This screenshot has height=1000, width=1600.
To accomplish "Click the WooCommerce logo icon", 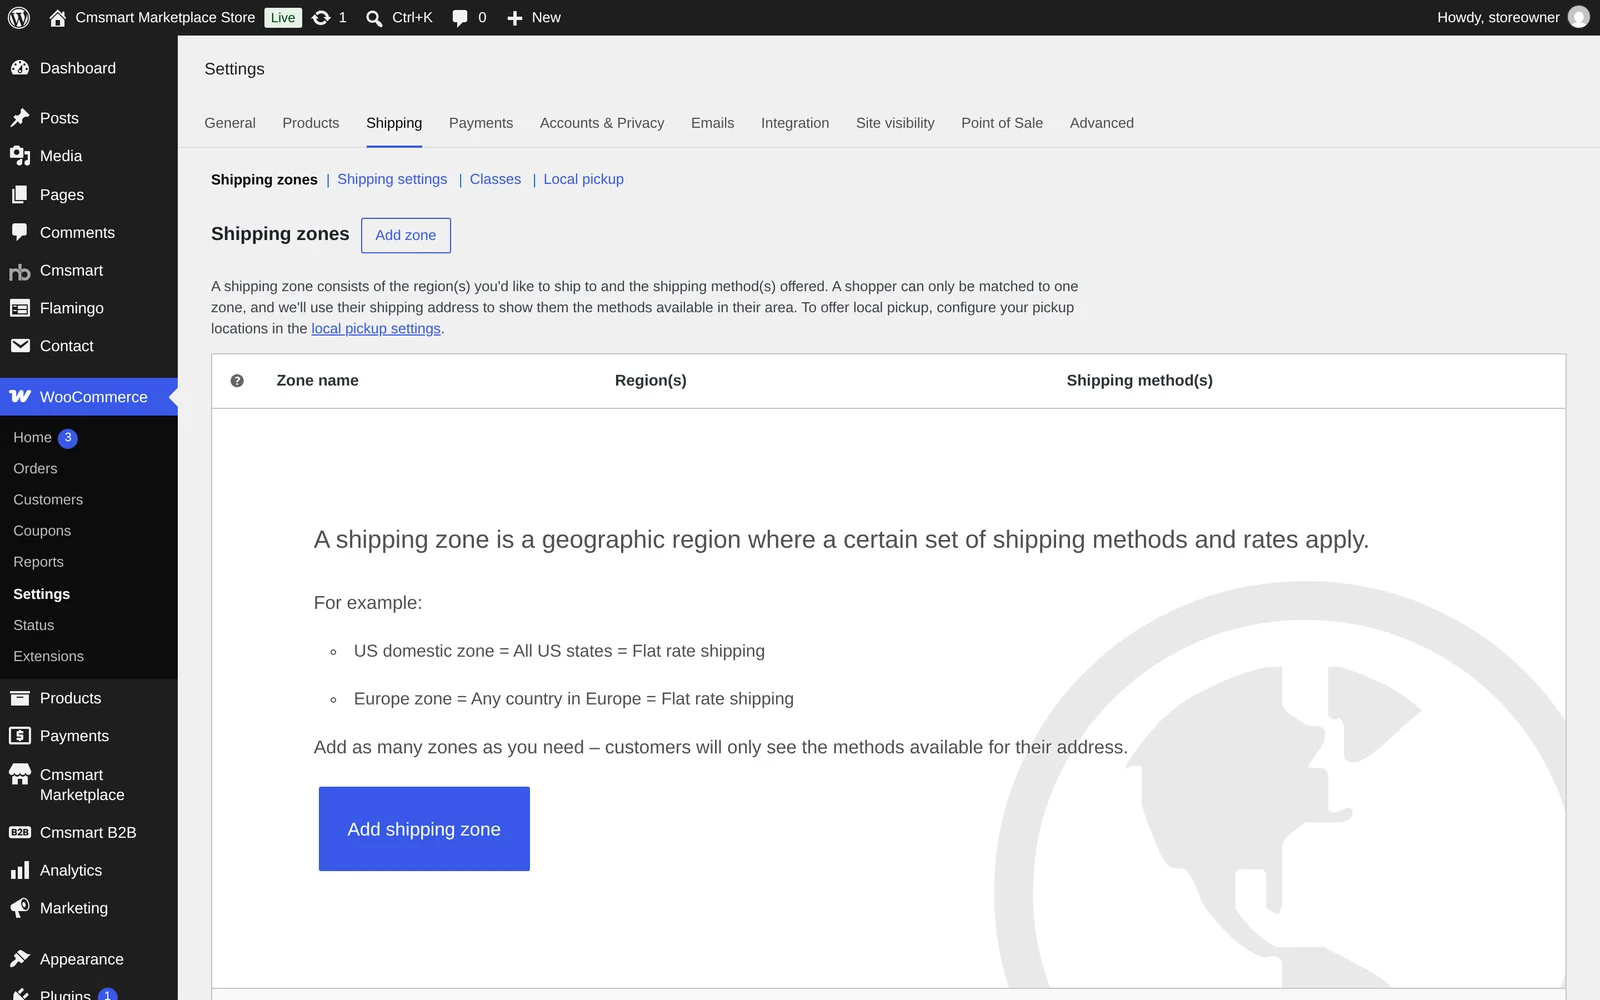I will coord(20,397).
